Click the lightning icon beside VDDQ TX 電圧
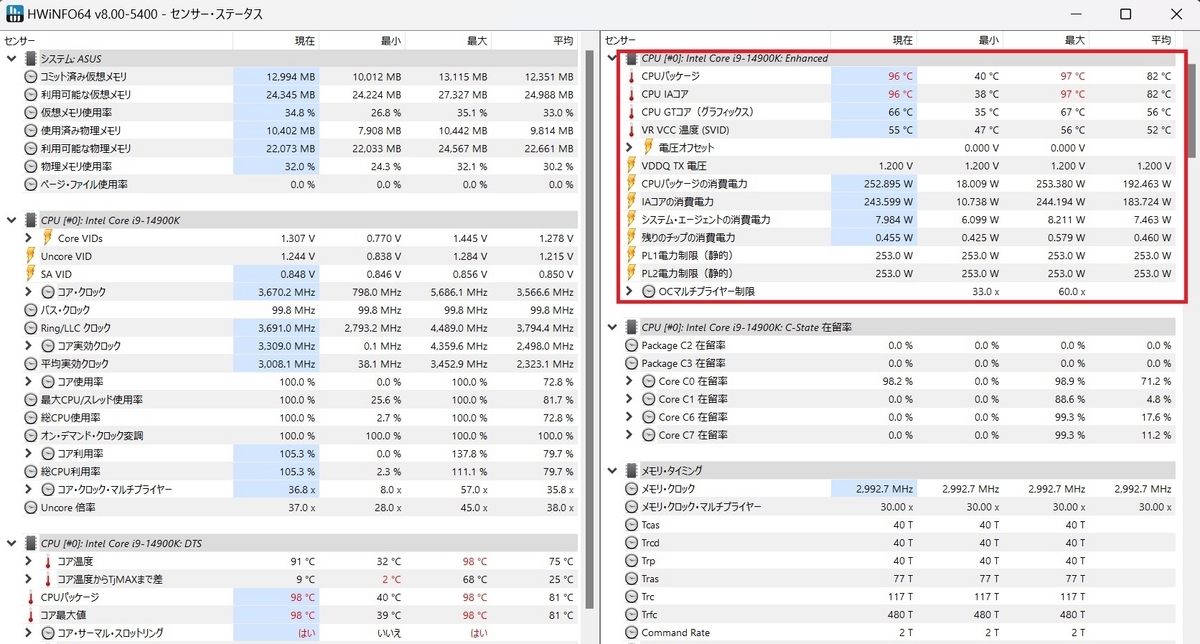Screen dimensions: 1200x644 [x=631, y=166]
